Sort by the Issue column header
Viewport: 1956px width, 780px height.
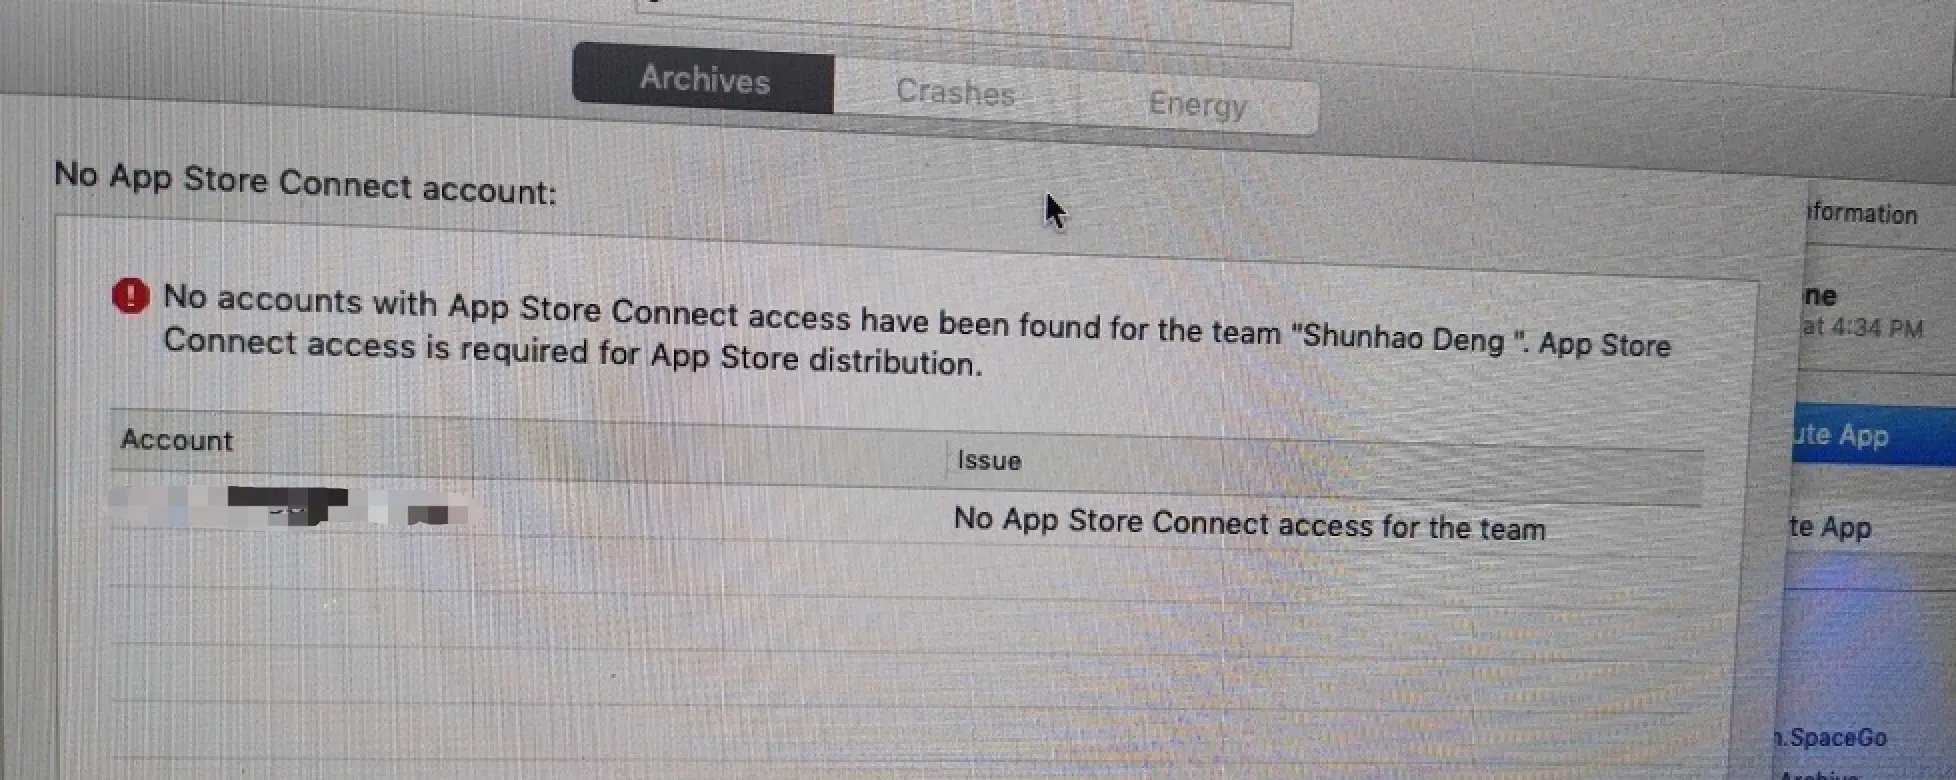(989, 460)
